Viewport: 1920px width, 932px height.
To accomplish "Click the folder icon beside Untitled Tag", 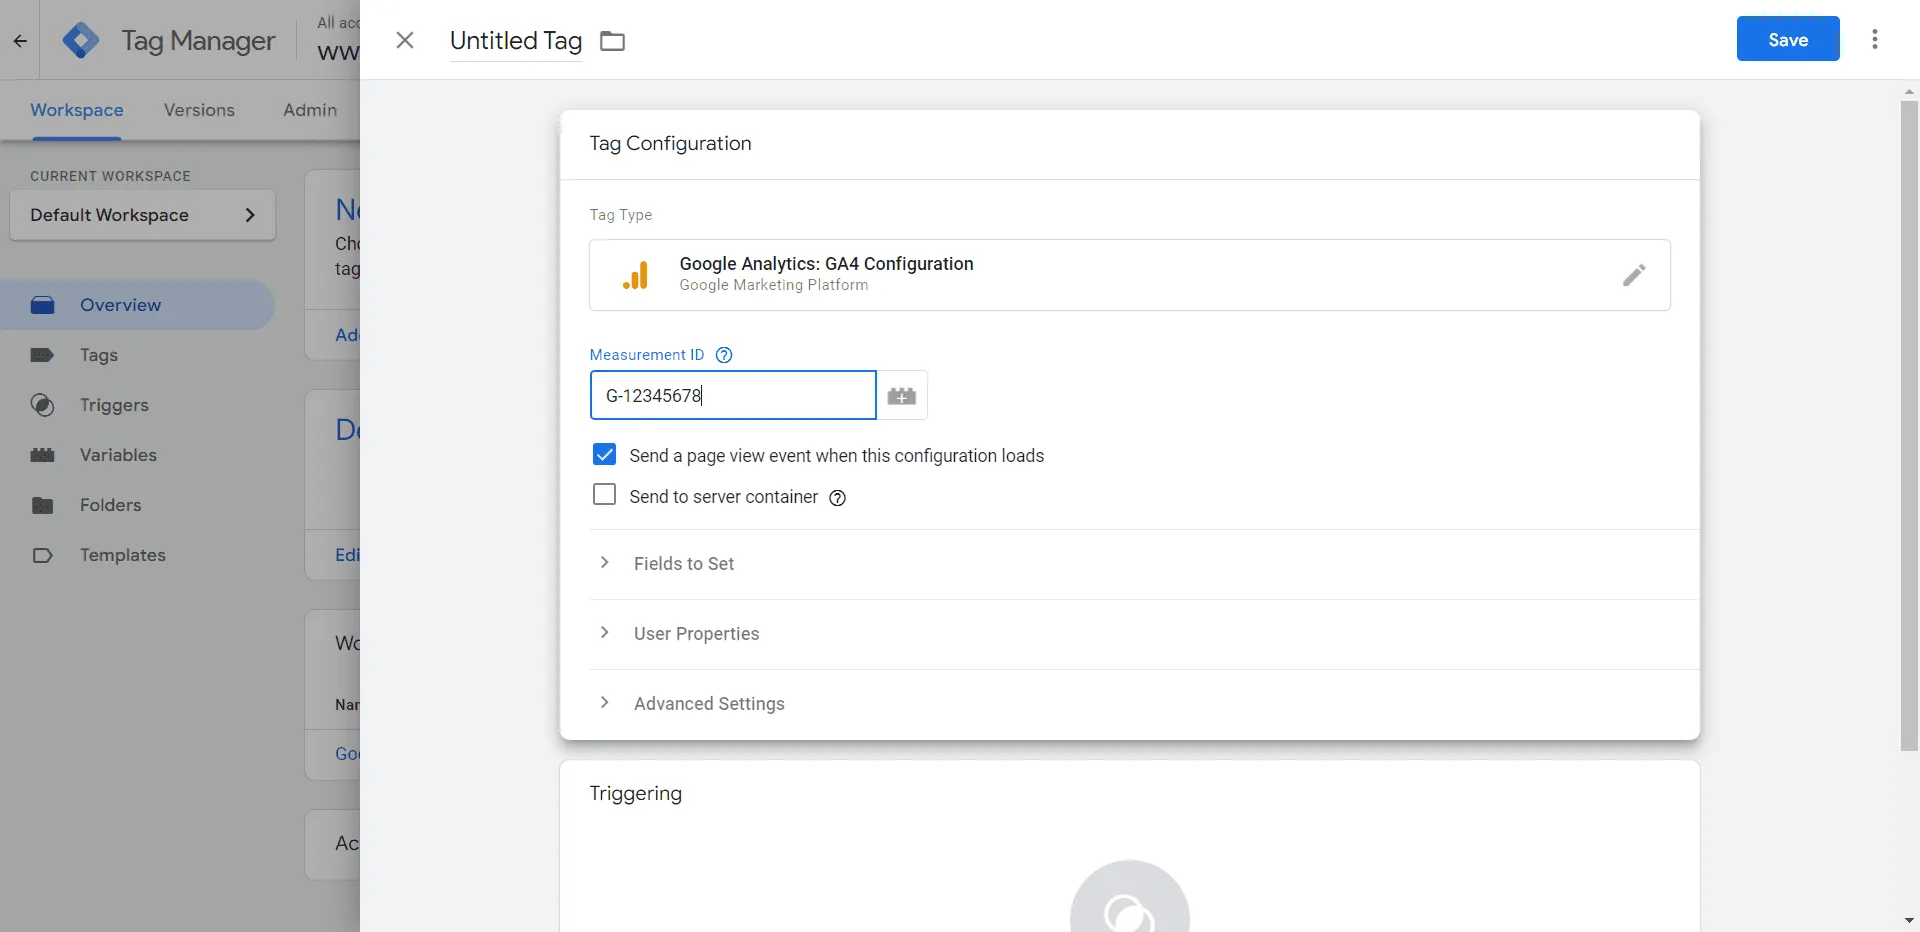I will click(x=611, y=41).
